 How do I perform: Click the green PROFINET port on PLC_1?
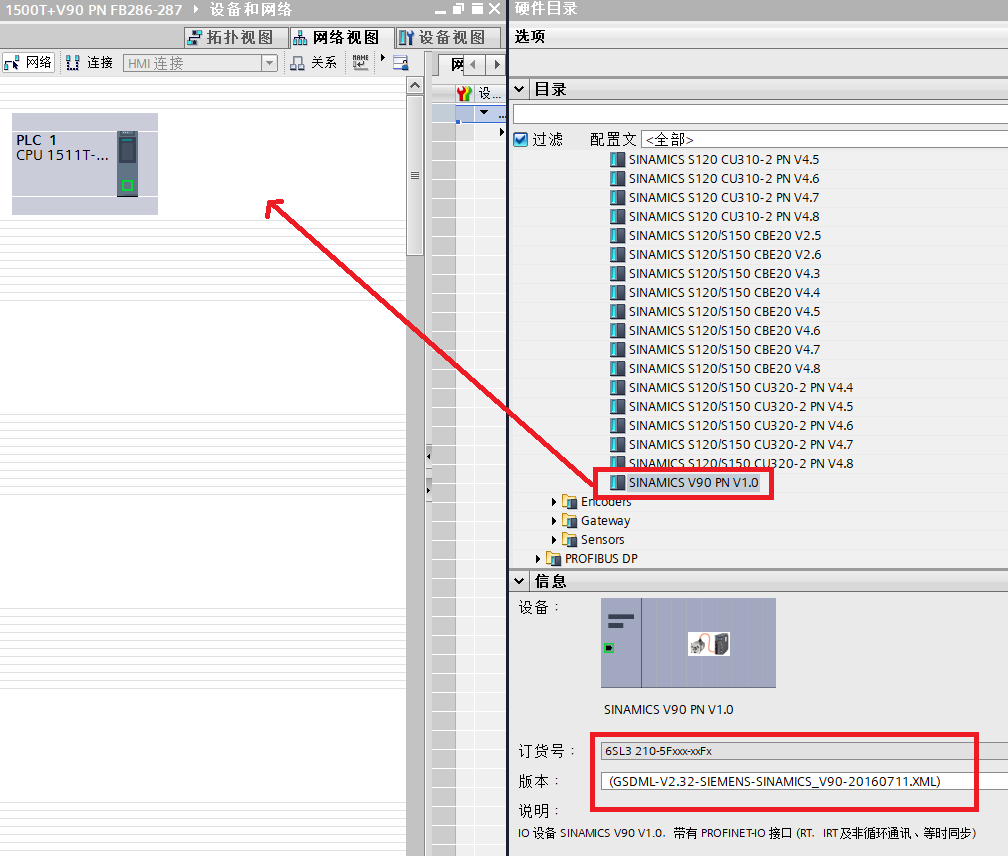[x=127, y=186]
